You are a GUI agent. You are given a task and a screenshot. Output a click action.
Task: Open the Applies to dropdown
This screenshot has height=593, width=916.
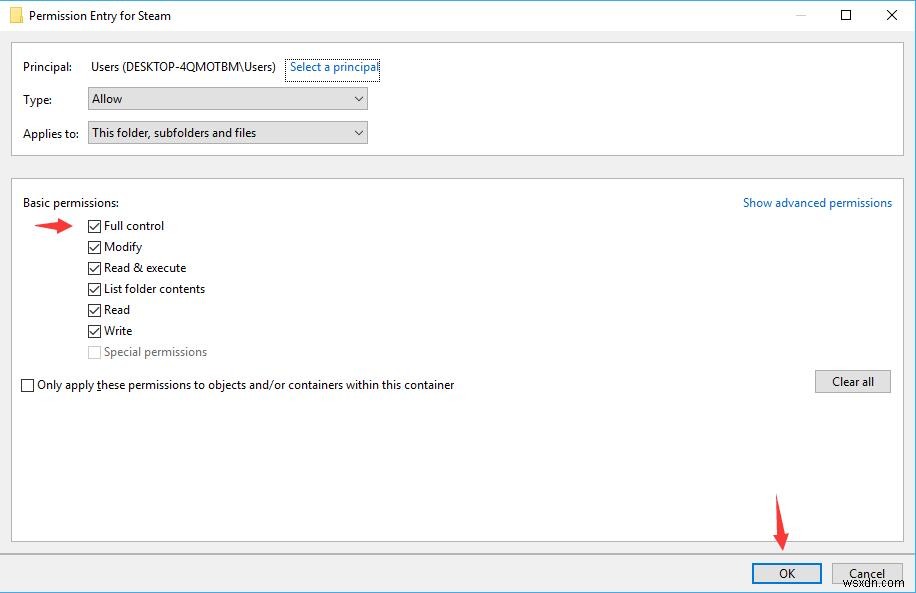(x=228, y=133)
